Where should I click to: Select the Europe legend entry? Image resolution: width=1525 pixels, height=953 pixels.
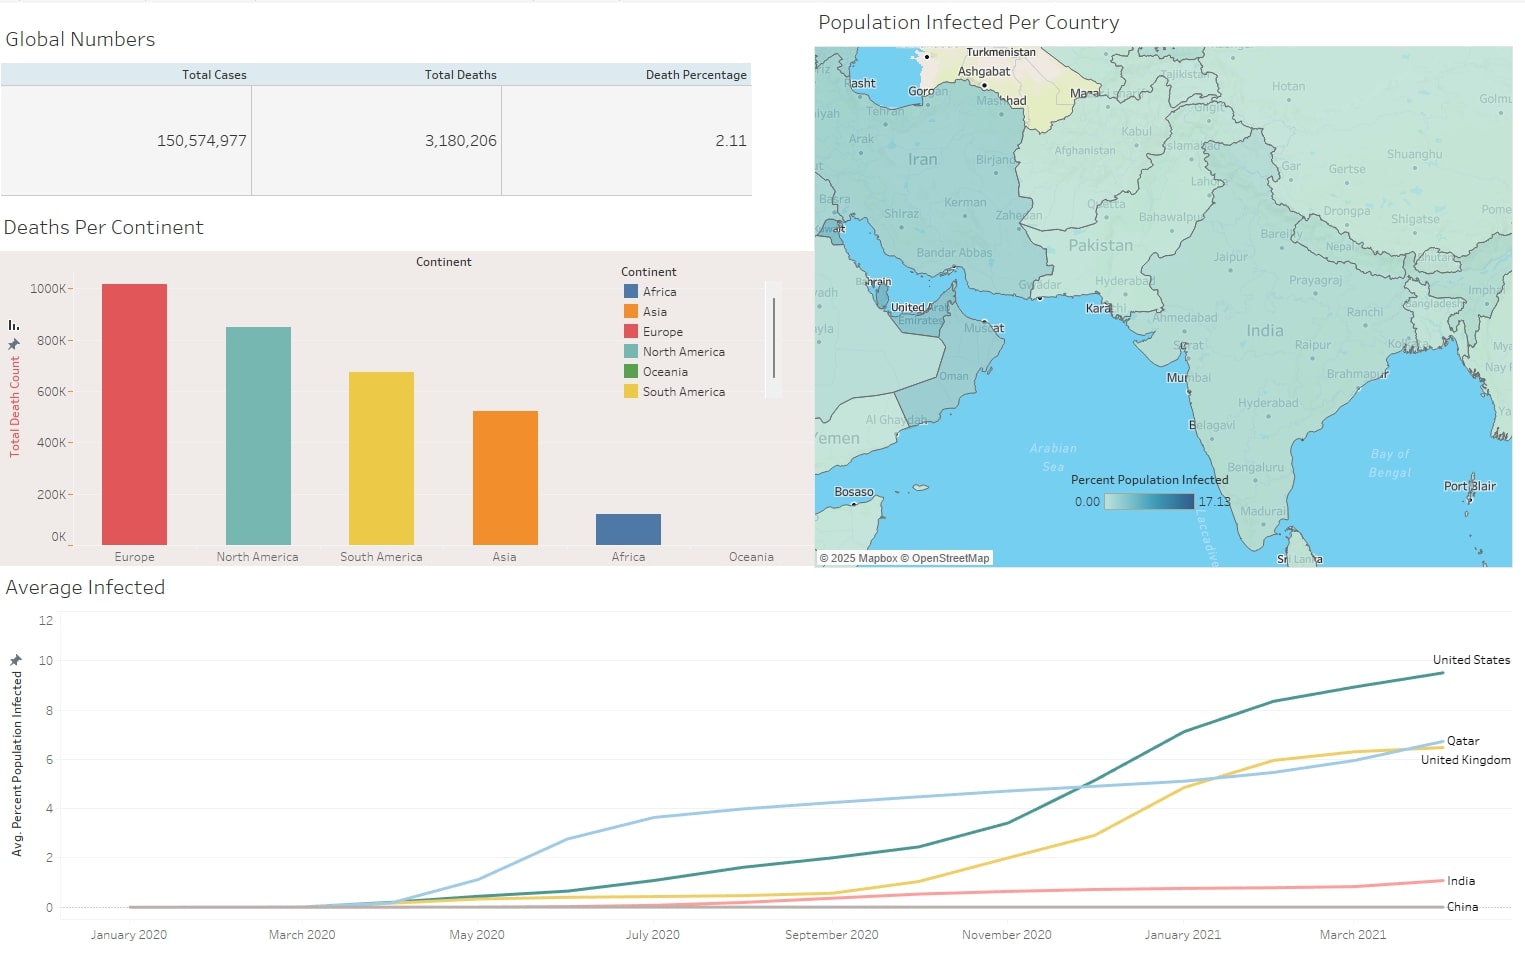point(662,332)
